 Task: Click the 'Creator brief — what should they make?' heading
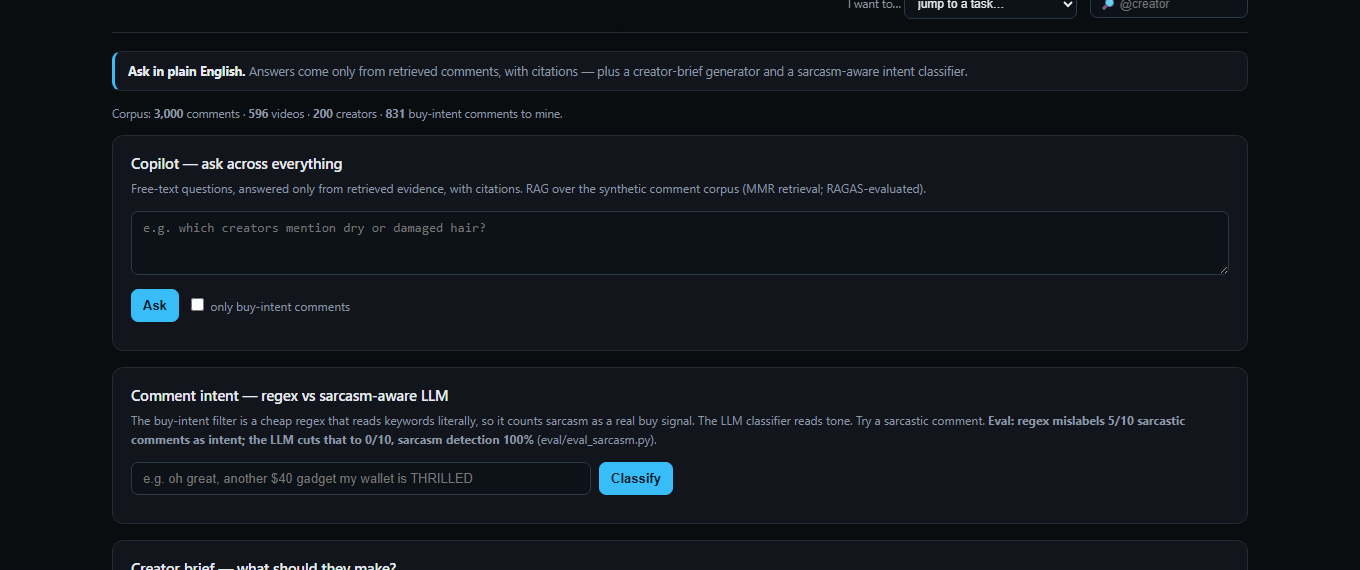[264, 566]
